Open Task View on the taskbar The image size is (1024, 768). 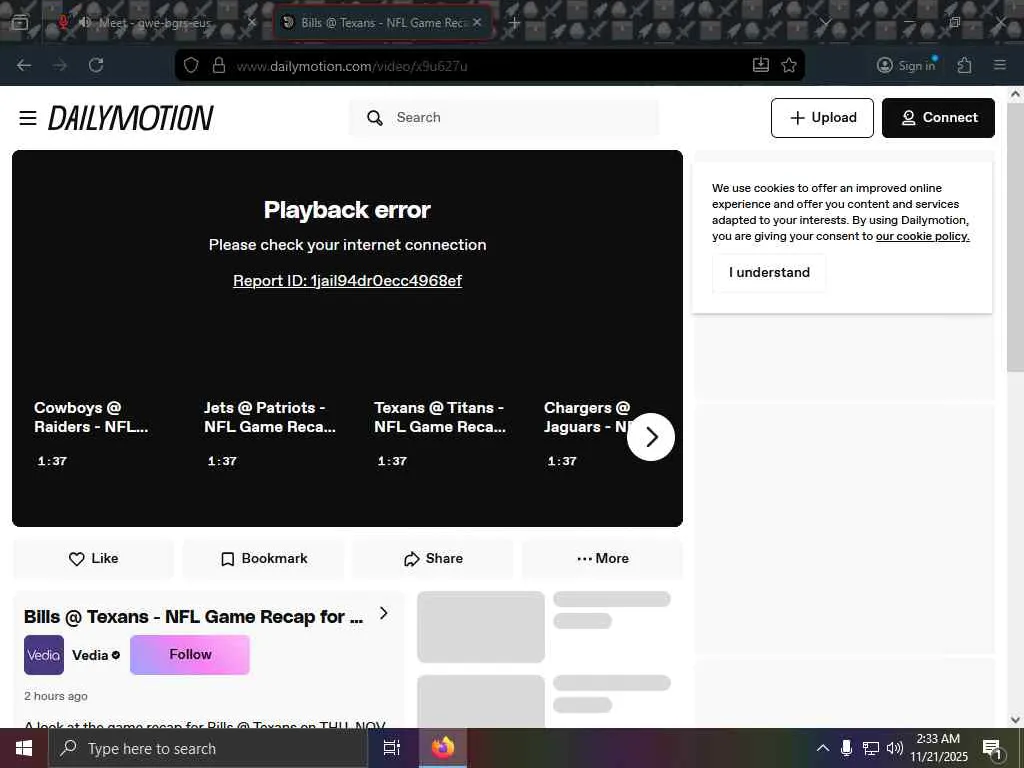[x=392, y=748]
